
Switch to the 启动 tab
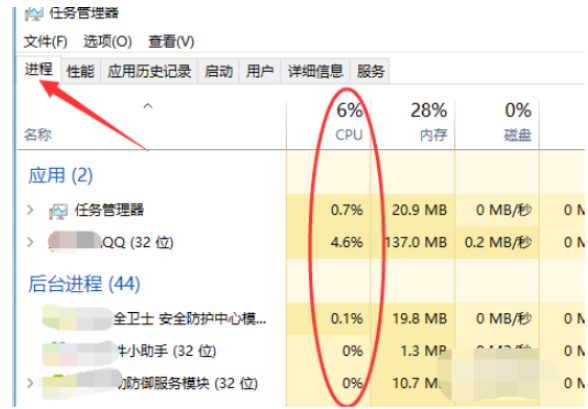click(219, 71)
